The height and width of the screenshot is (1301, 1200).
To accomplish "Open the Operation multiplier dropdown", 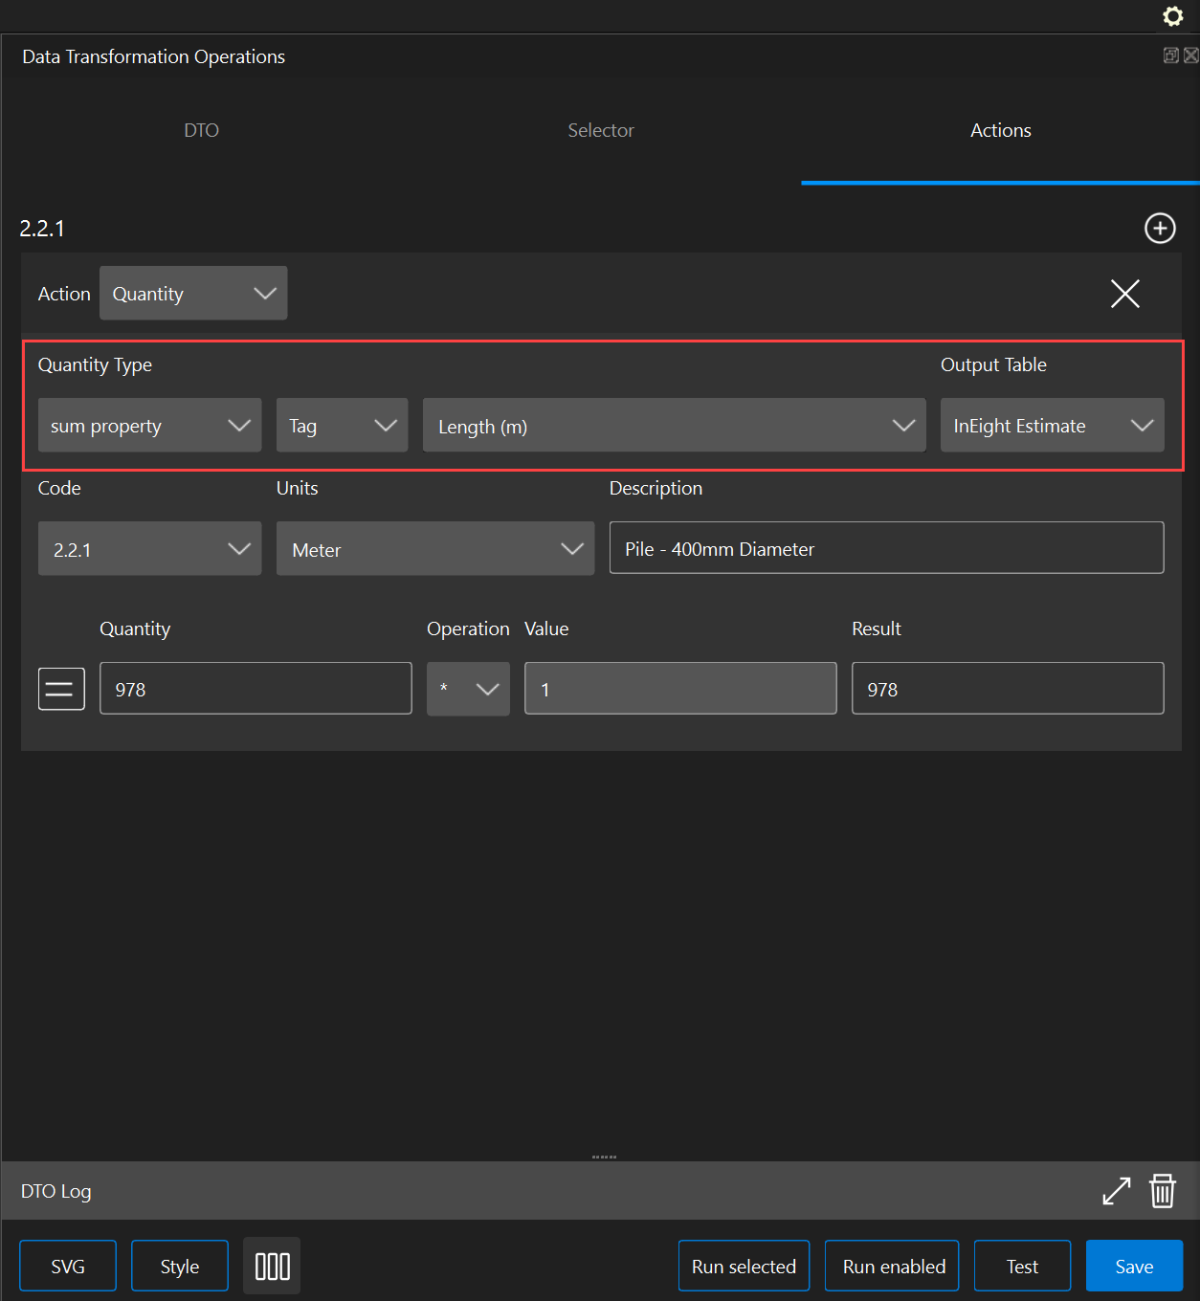I will (468, 689).
